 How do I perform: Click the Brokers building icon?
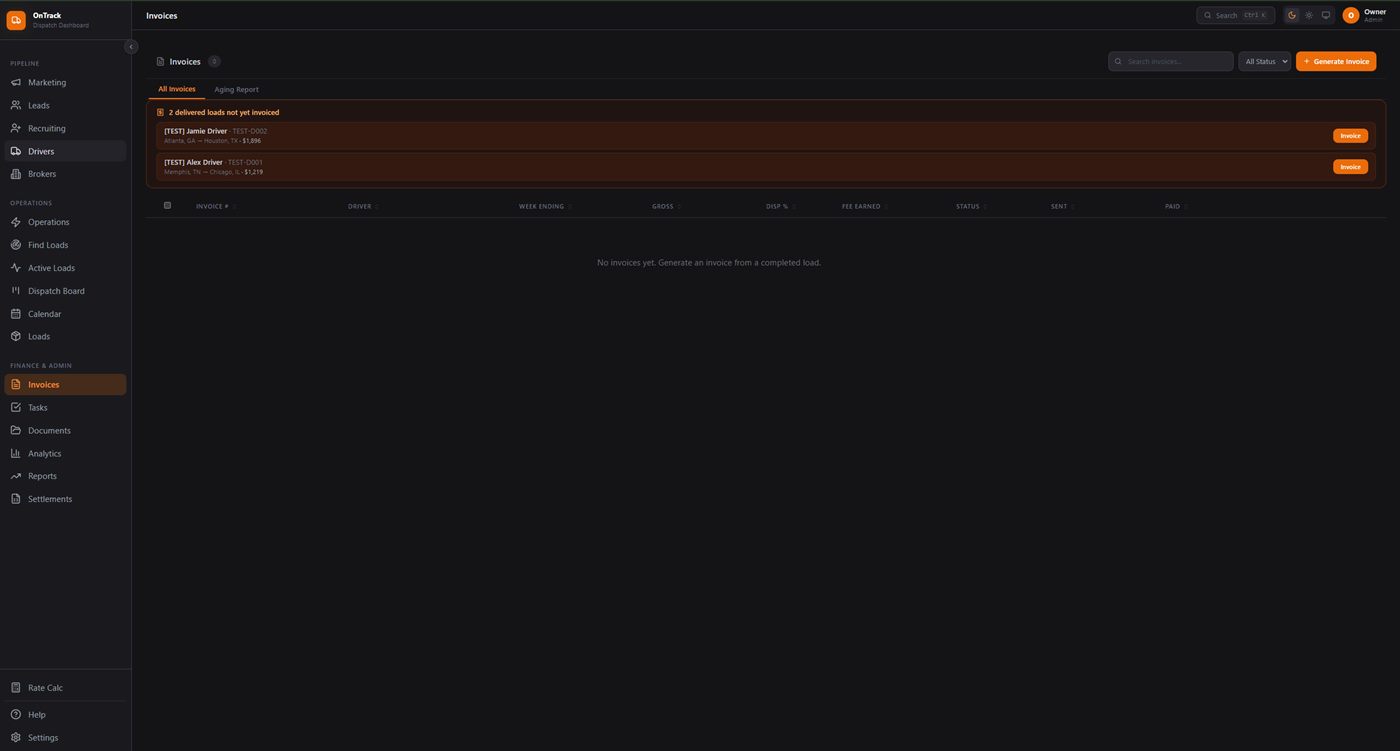click(16, 174)
